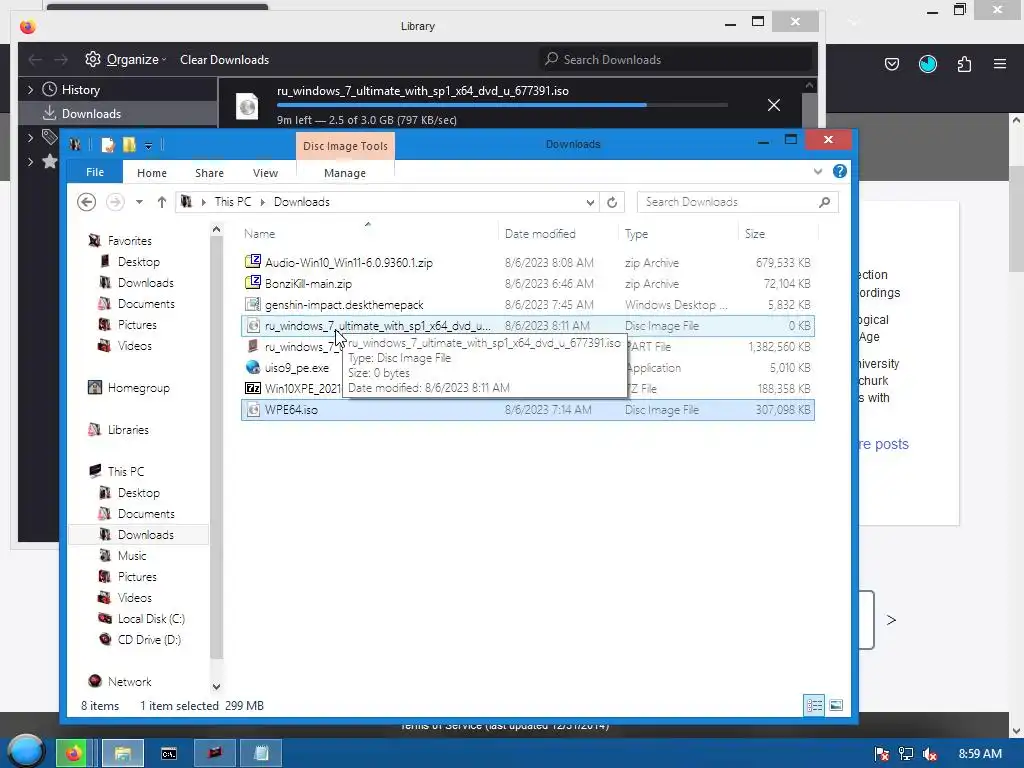Image resolution: width=1024 pixels, height=768 pixels.
Task: Open the recent locations dropdown arrow
Action: click(x=139, y=202)
